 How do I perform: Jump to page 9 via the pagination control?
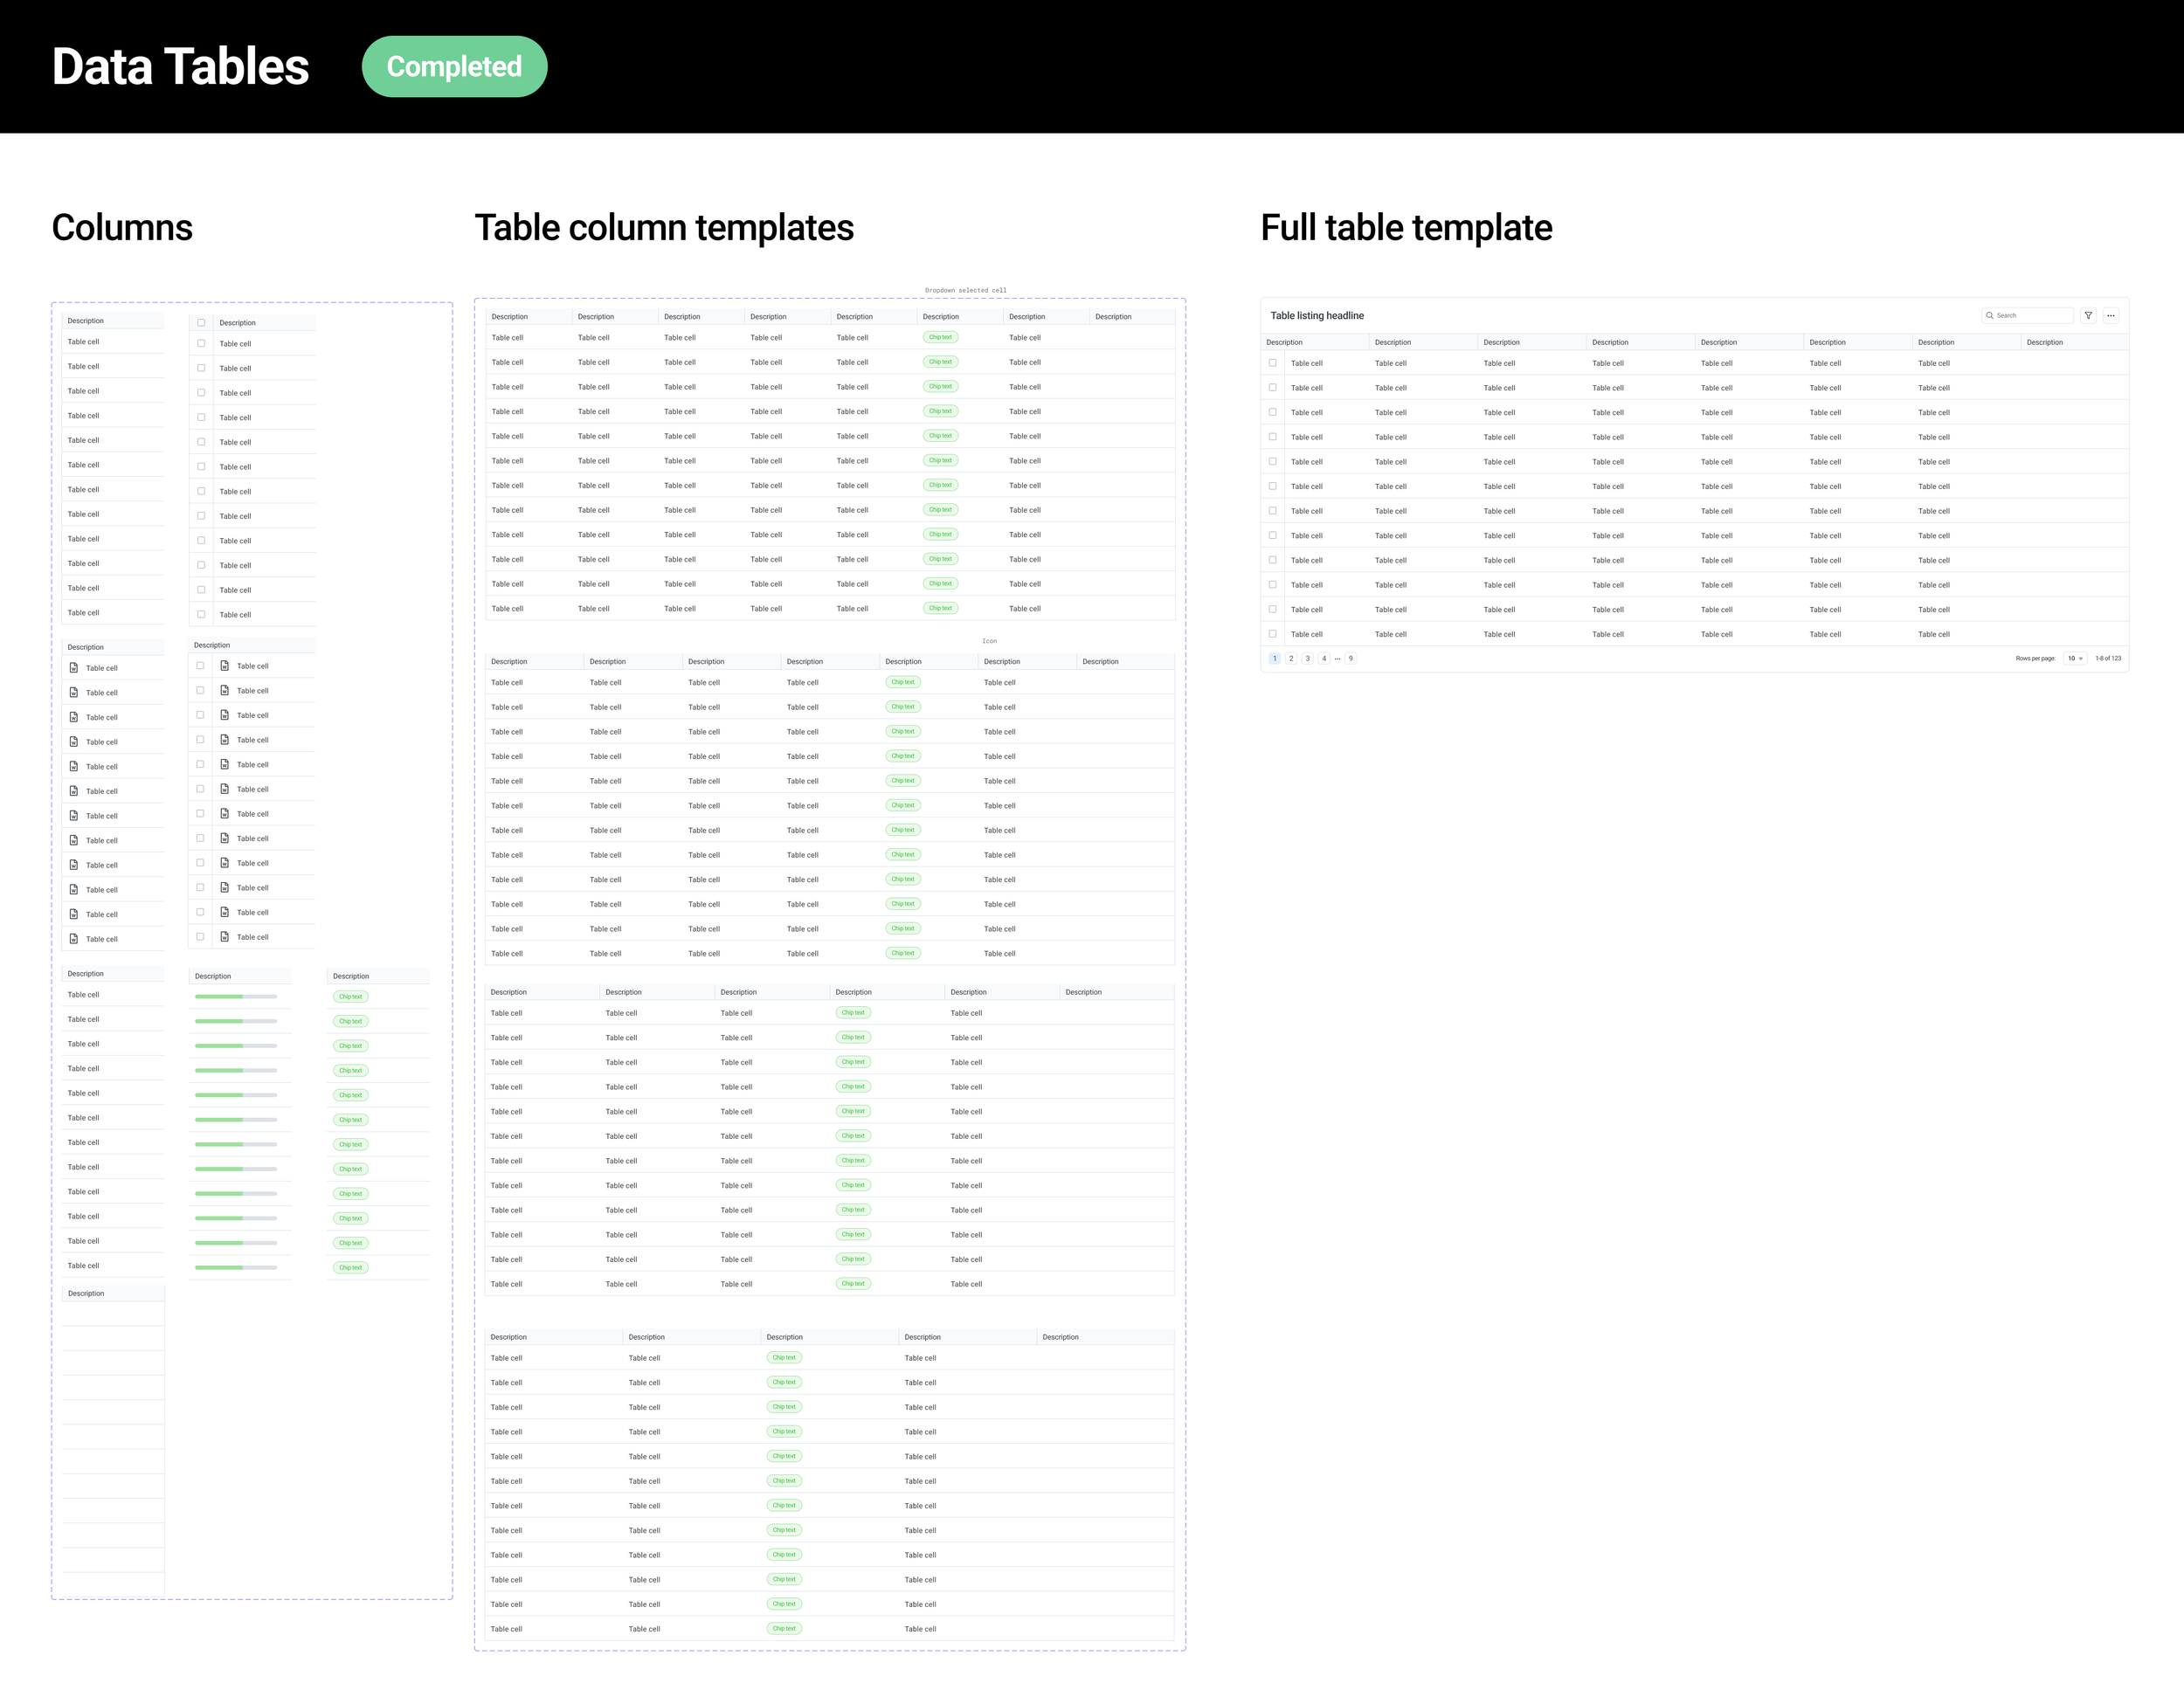1351,658
